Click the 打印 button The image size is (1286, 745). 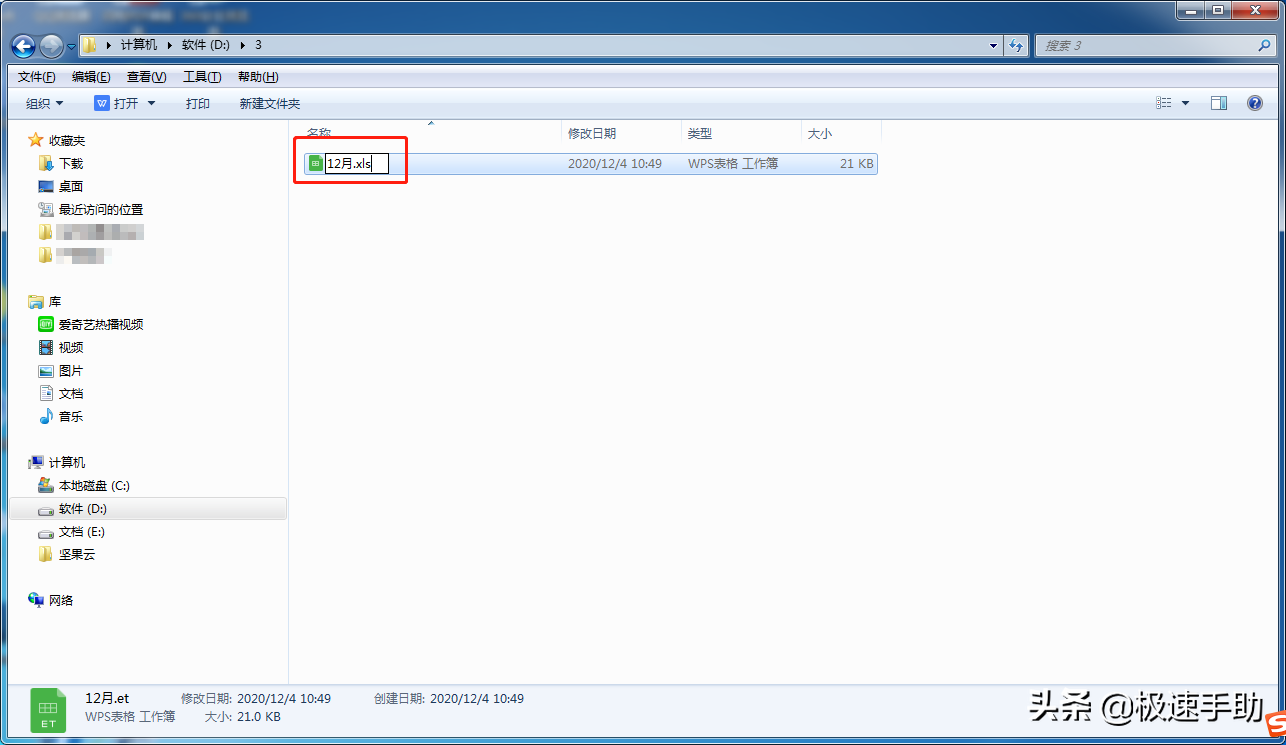pyautogui.click(x=197, y=103)
